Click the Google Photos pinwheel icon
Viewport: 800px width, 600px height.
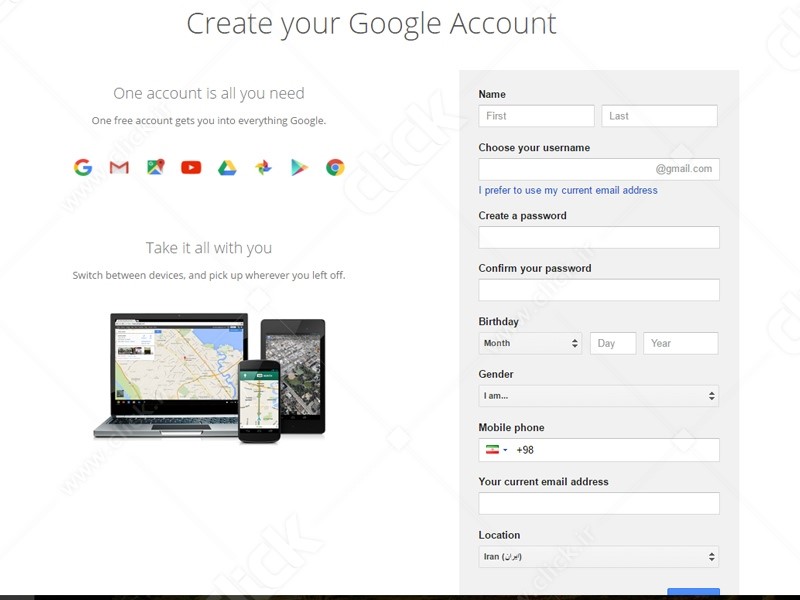(x=263, y=168)
